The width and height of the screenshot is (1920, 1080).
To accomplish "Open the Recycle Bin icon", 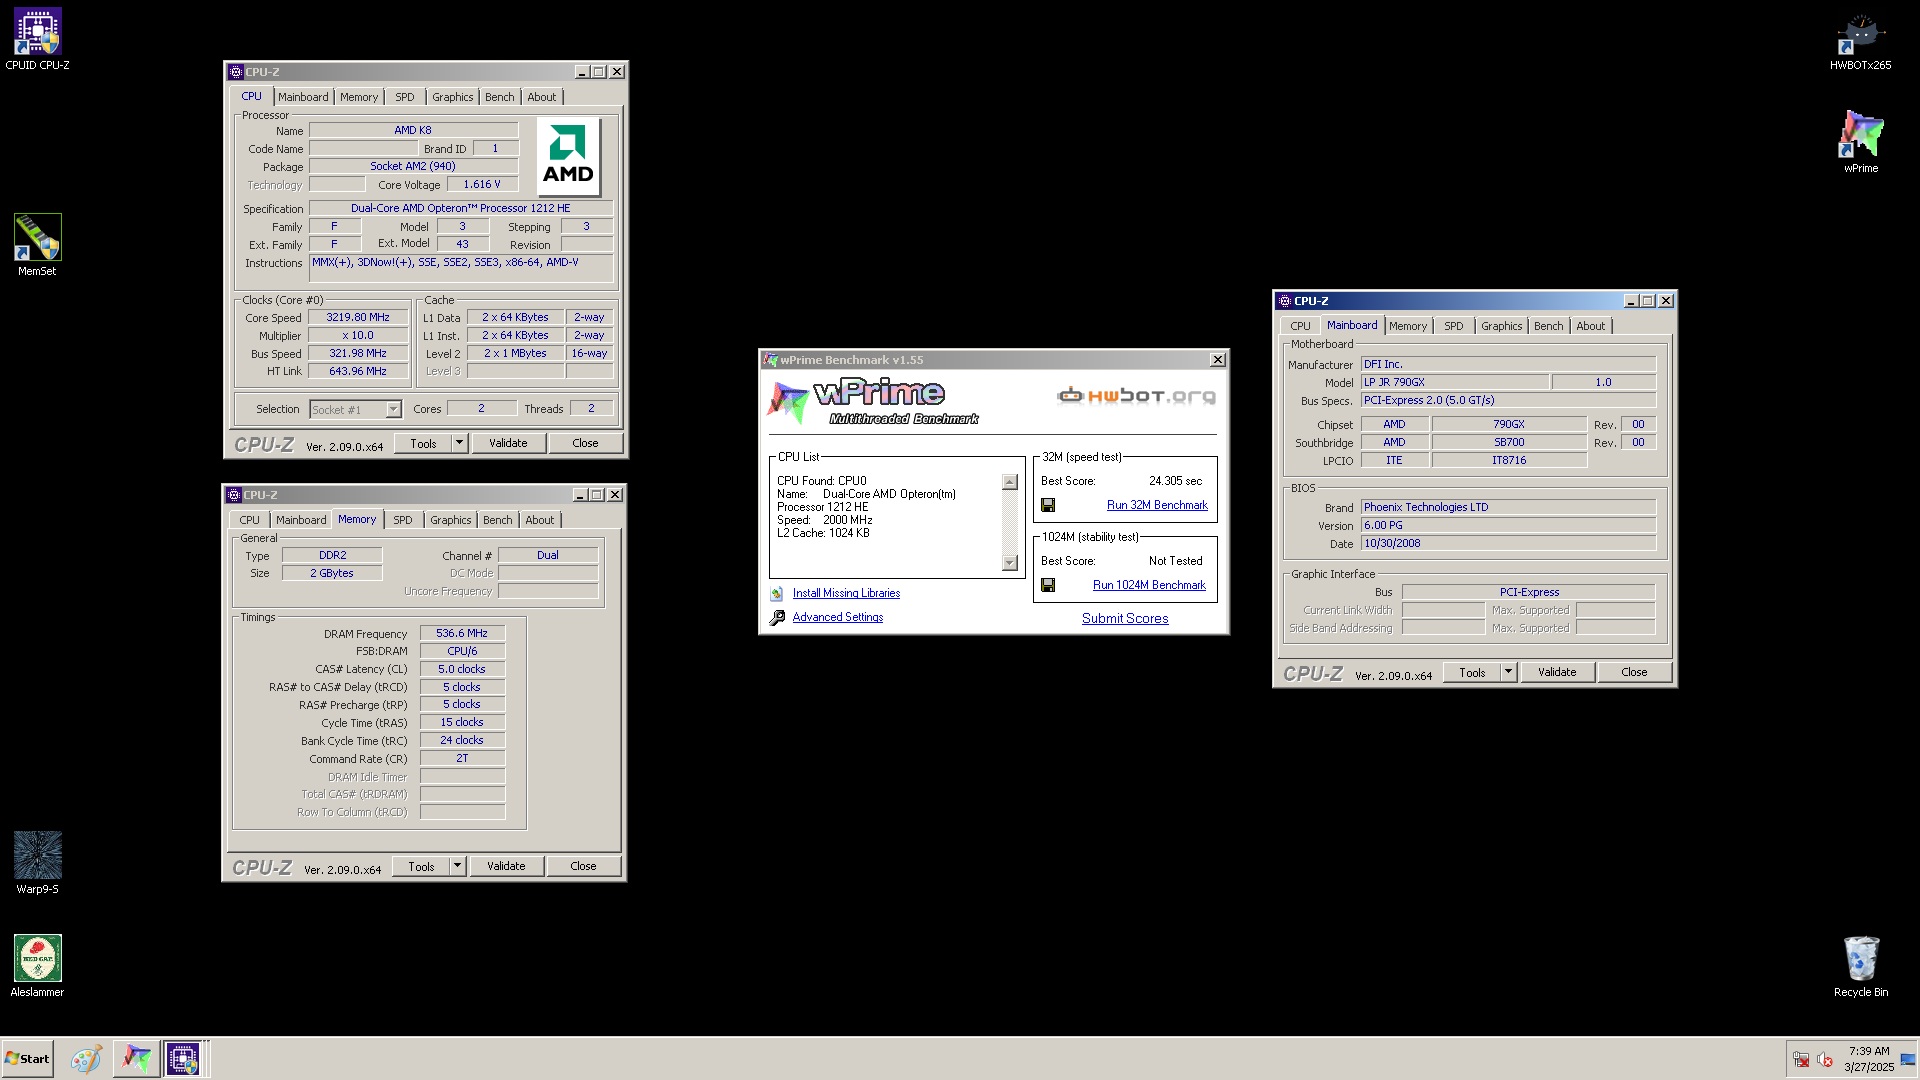I will [1860, 966].
